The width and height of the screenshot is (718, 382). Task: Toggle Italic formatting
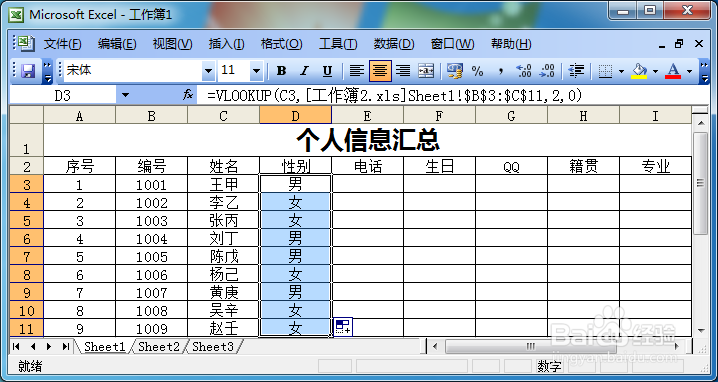(305, 71)
